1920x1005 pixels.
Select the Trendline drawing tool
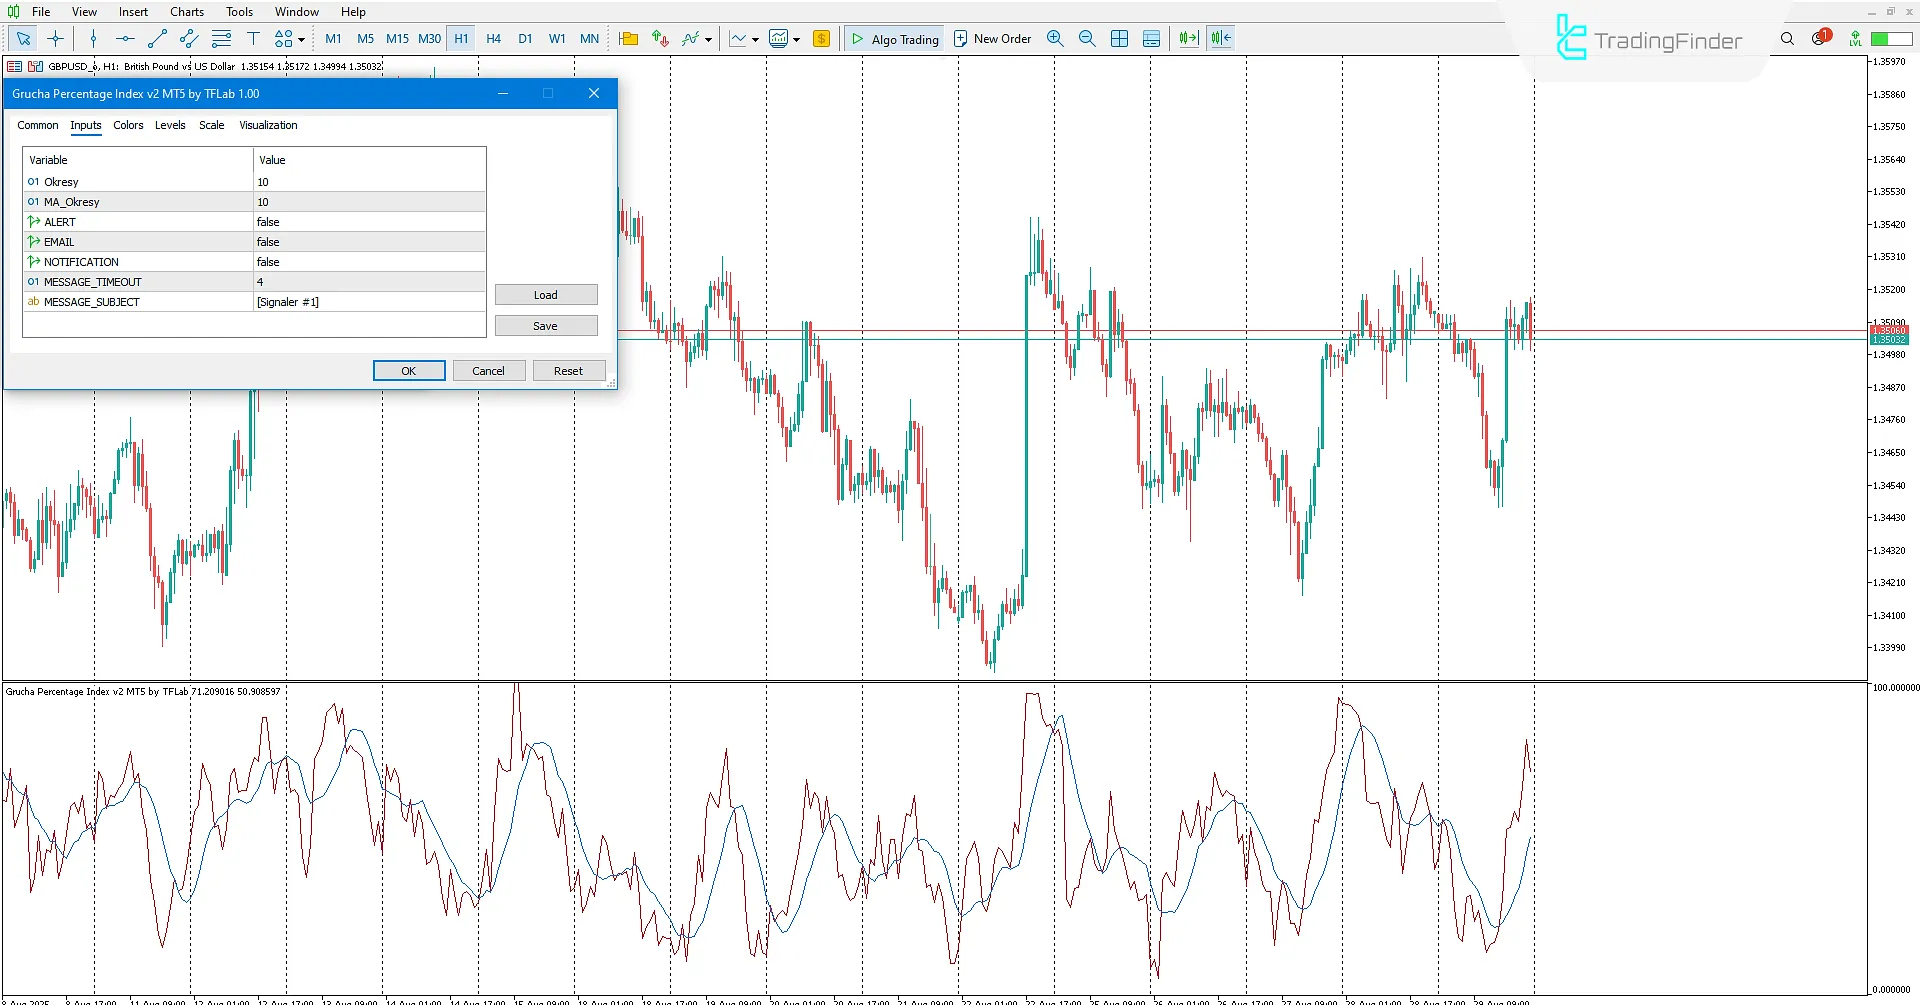156,38
